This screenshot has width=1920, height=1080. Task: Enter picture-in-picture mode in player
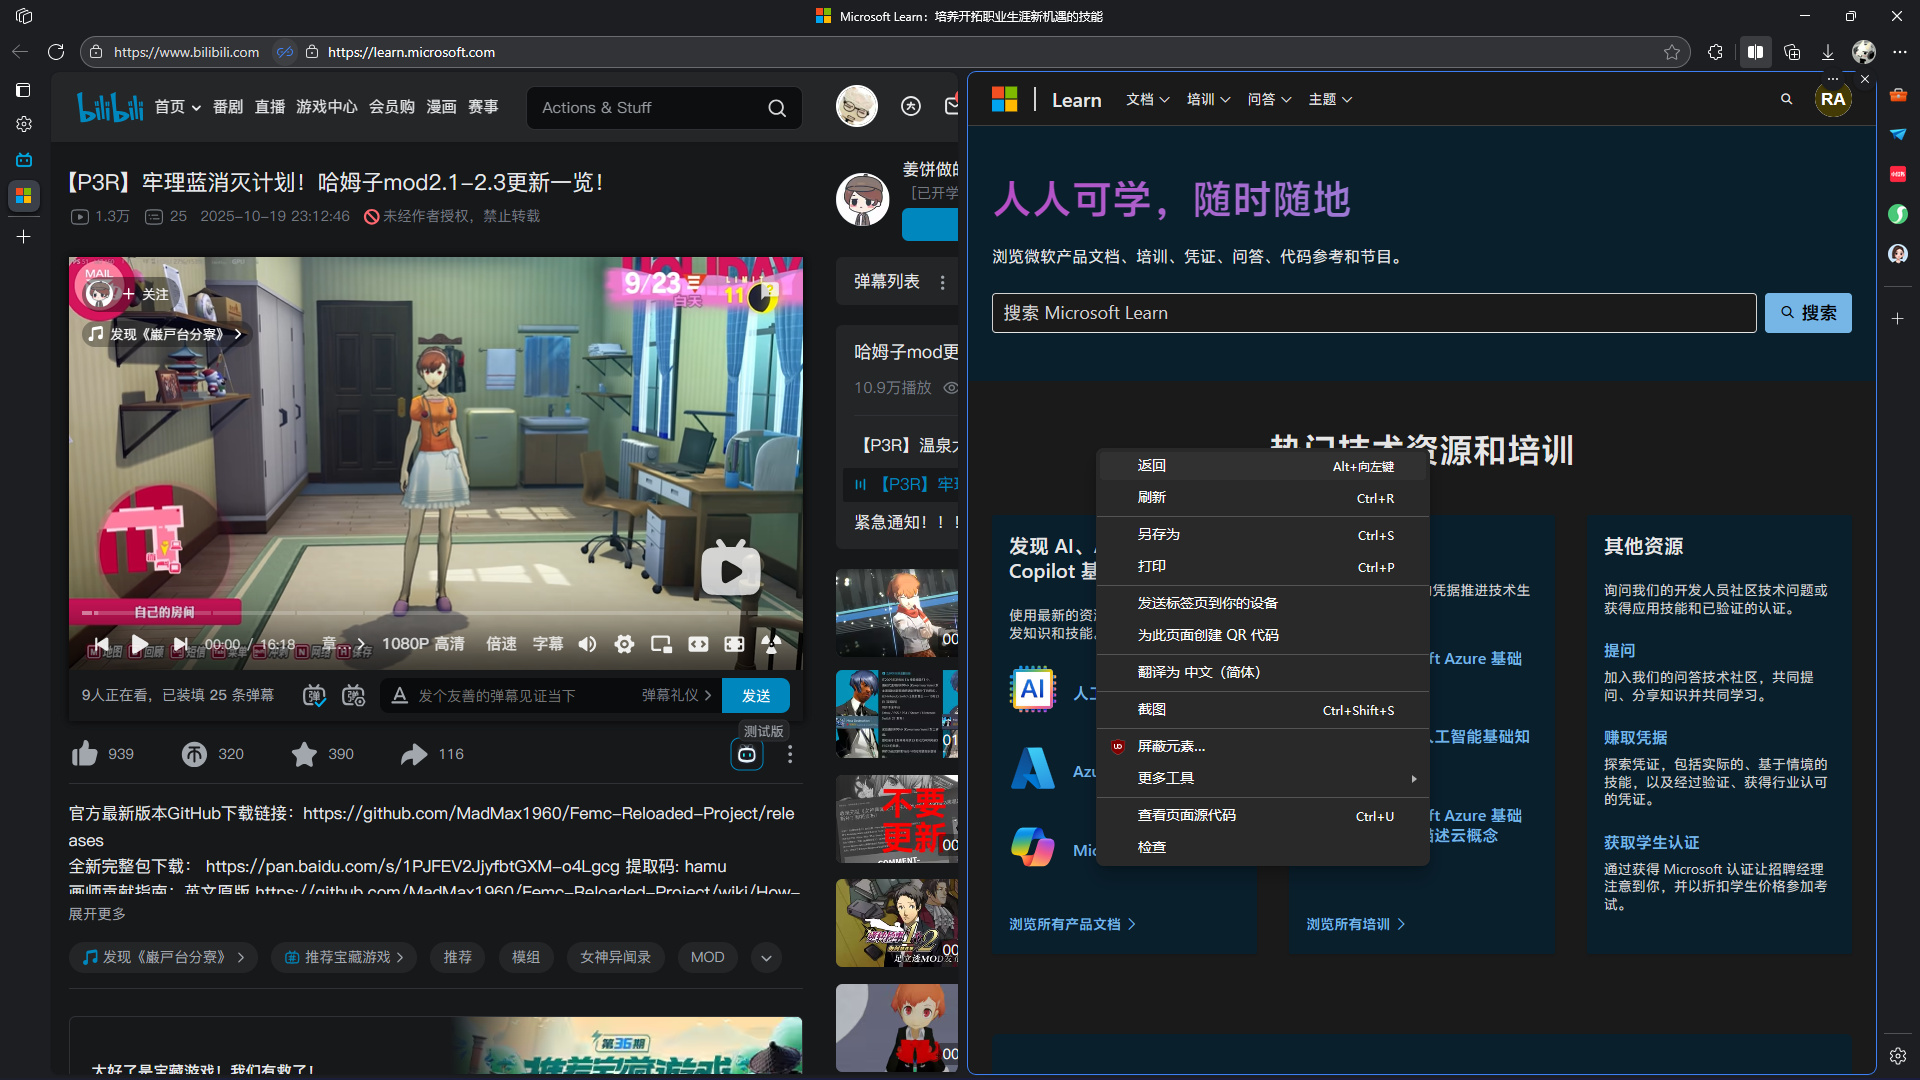point(661,644)
